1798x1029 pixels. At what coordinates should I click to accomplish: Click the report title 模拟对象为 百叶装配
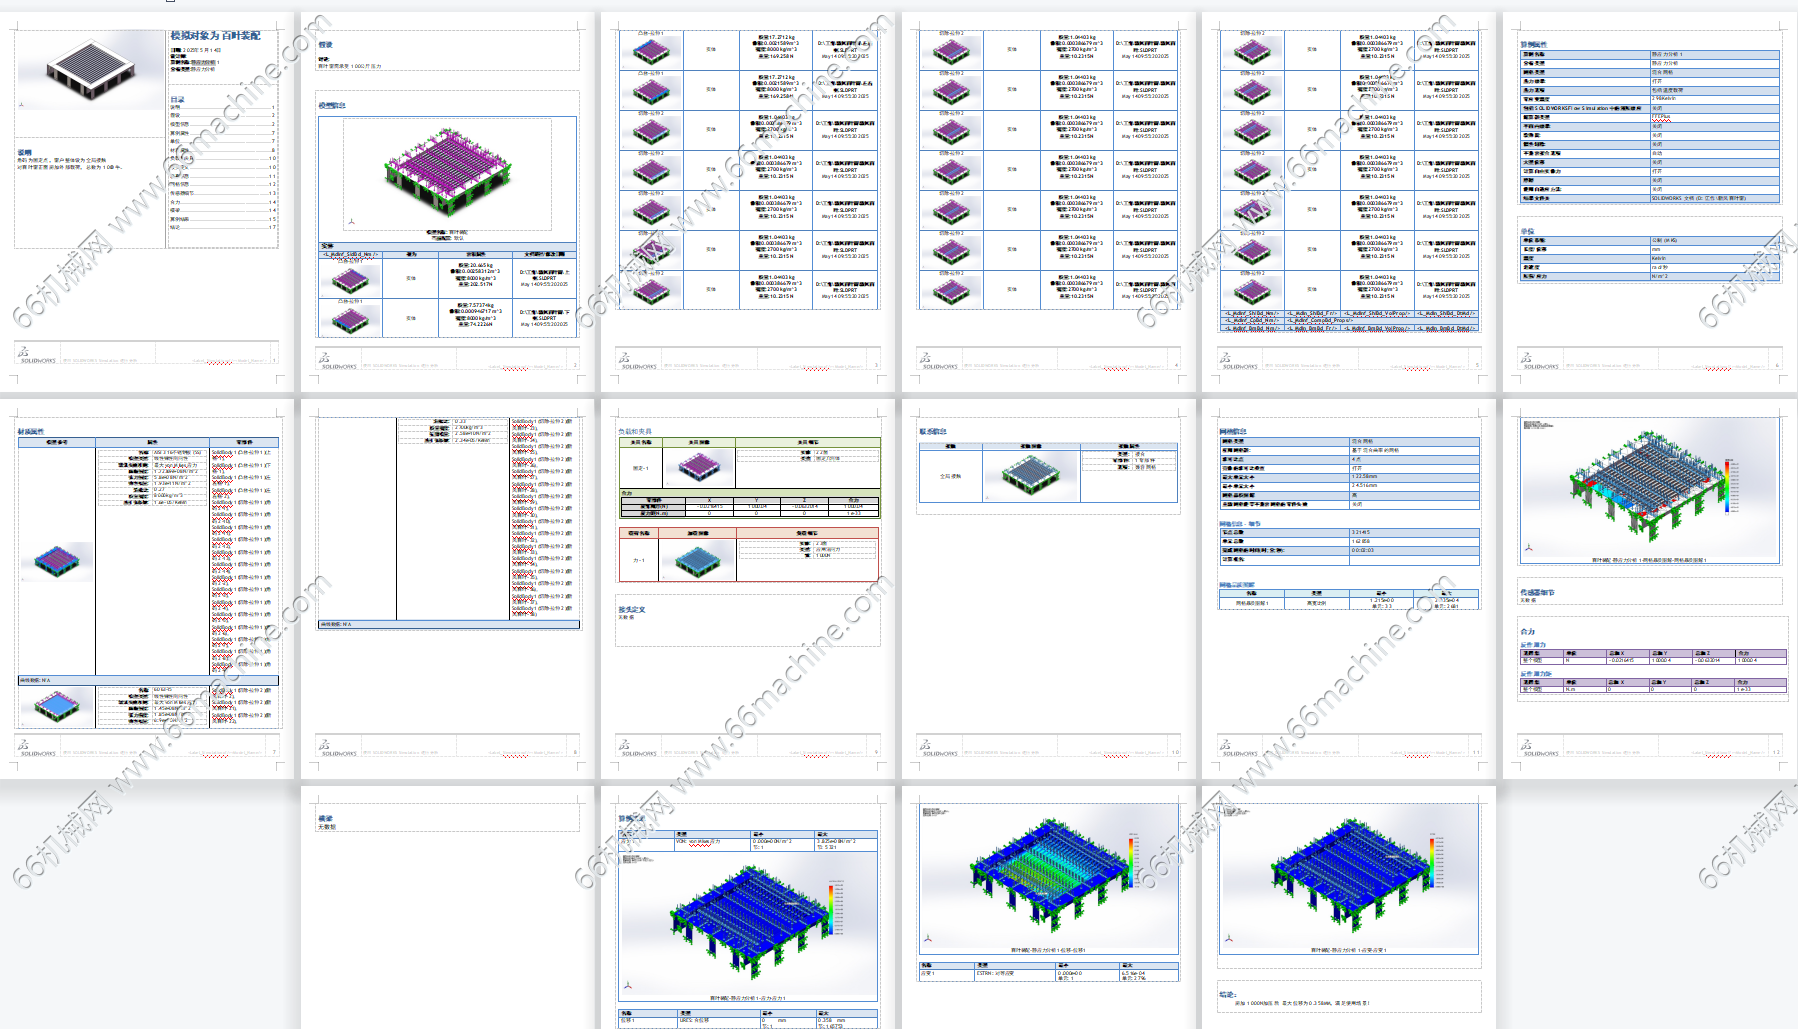pyautogui.click(x=215, y=35)
